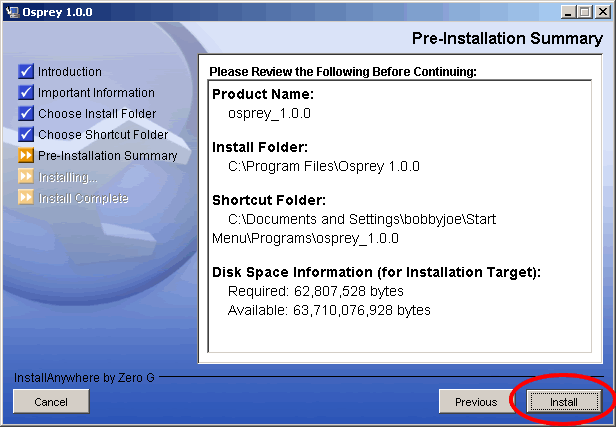616x427 pixels.
Task: Cancel the Osprey installation
Action: pyautogui.click(x=51, y=402)
